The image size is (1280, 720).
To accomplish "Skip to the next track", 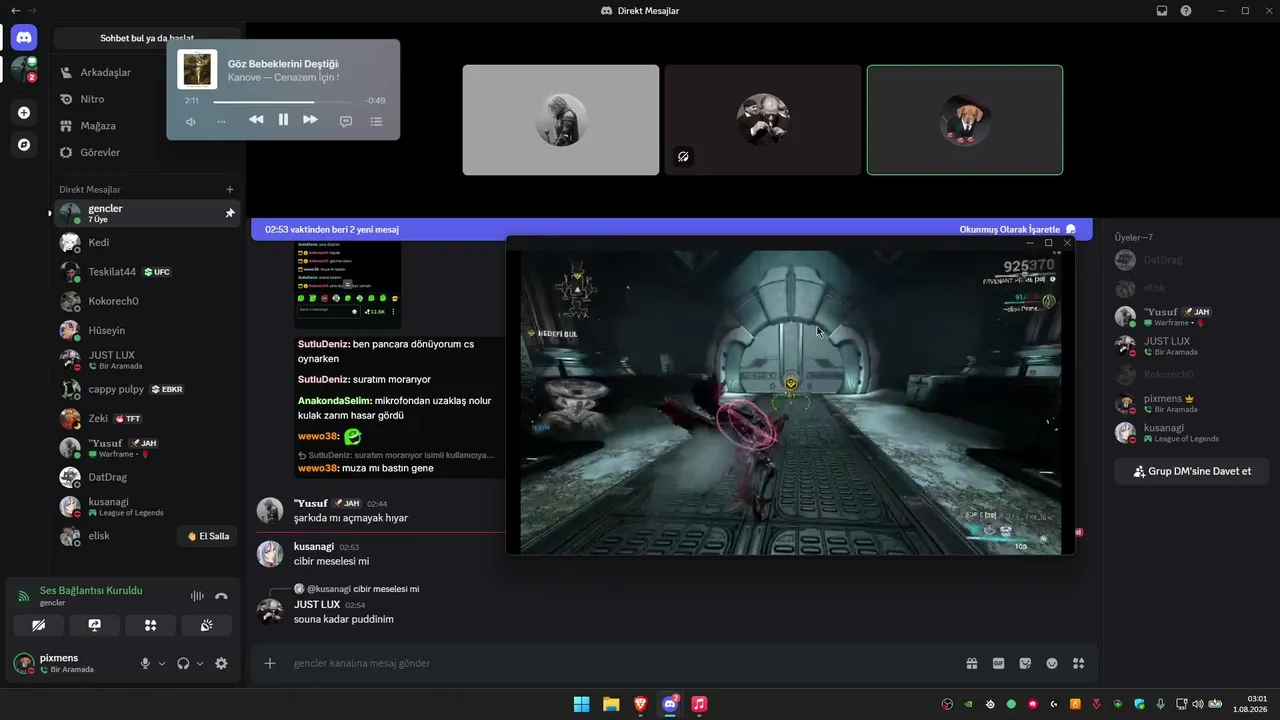I will pos(310,120).
